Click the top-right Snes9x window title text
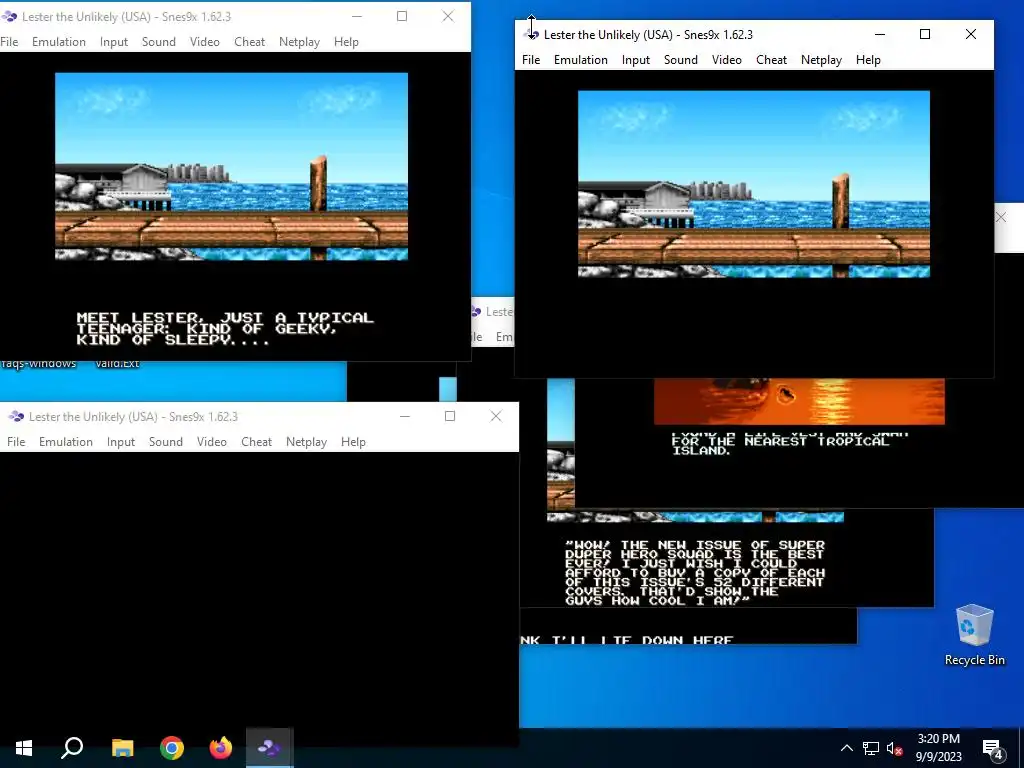The image size is (1024, 768). point(648,35)
